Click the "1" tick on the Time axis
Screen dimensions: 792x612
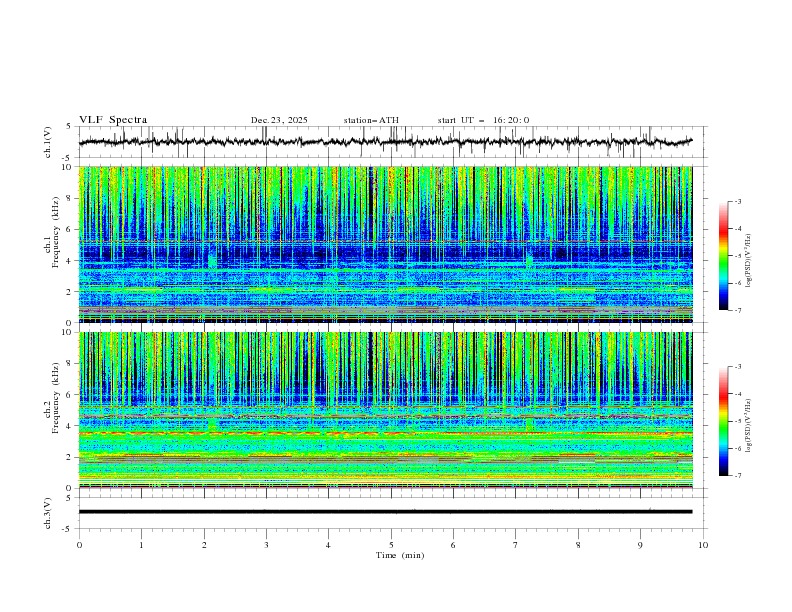pyautogui.click(x=141, y=545)
